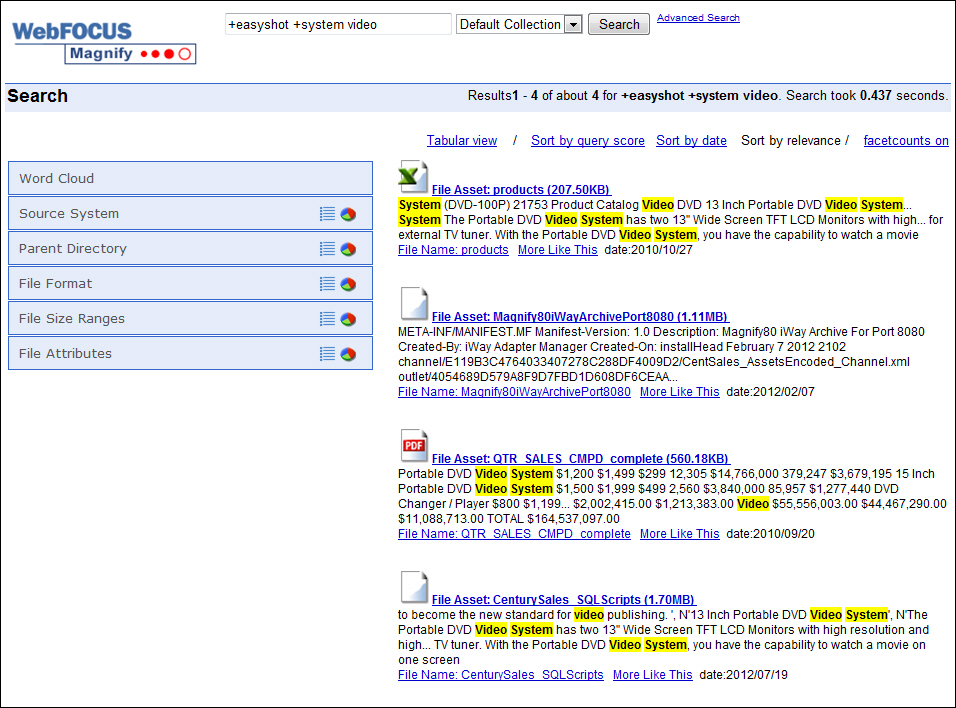Expand the Parent Directory facet
The height and width of the screenshot is (708, 956).
(190, 248)
